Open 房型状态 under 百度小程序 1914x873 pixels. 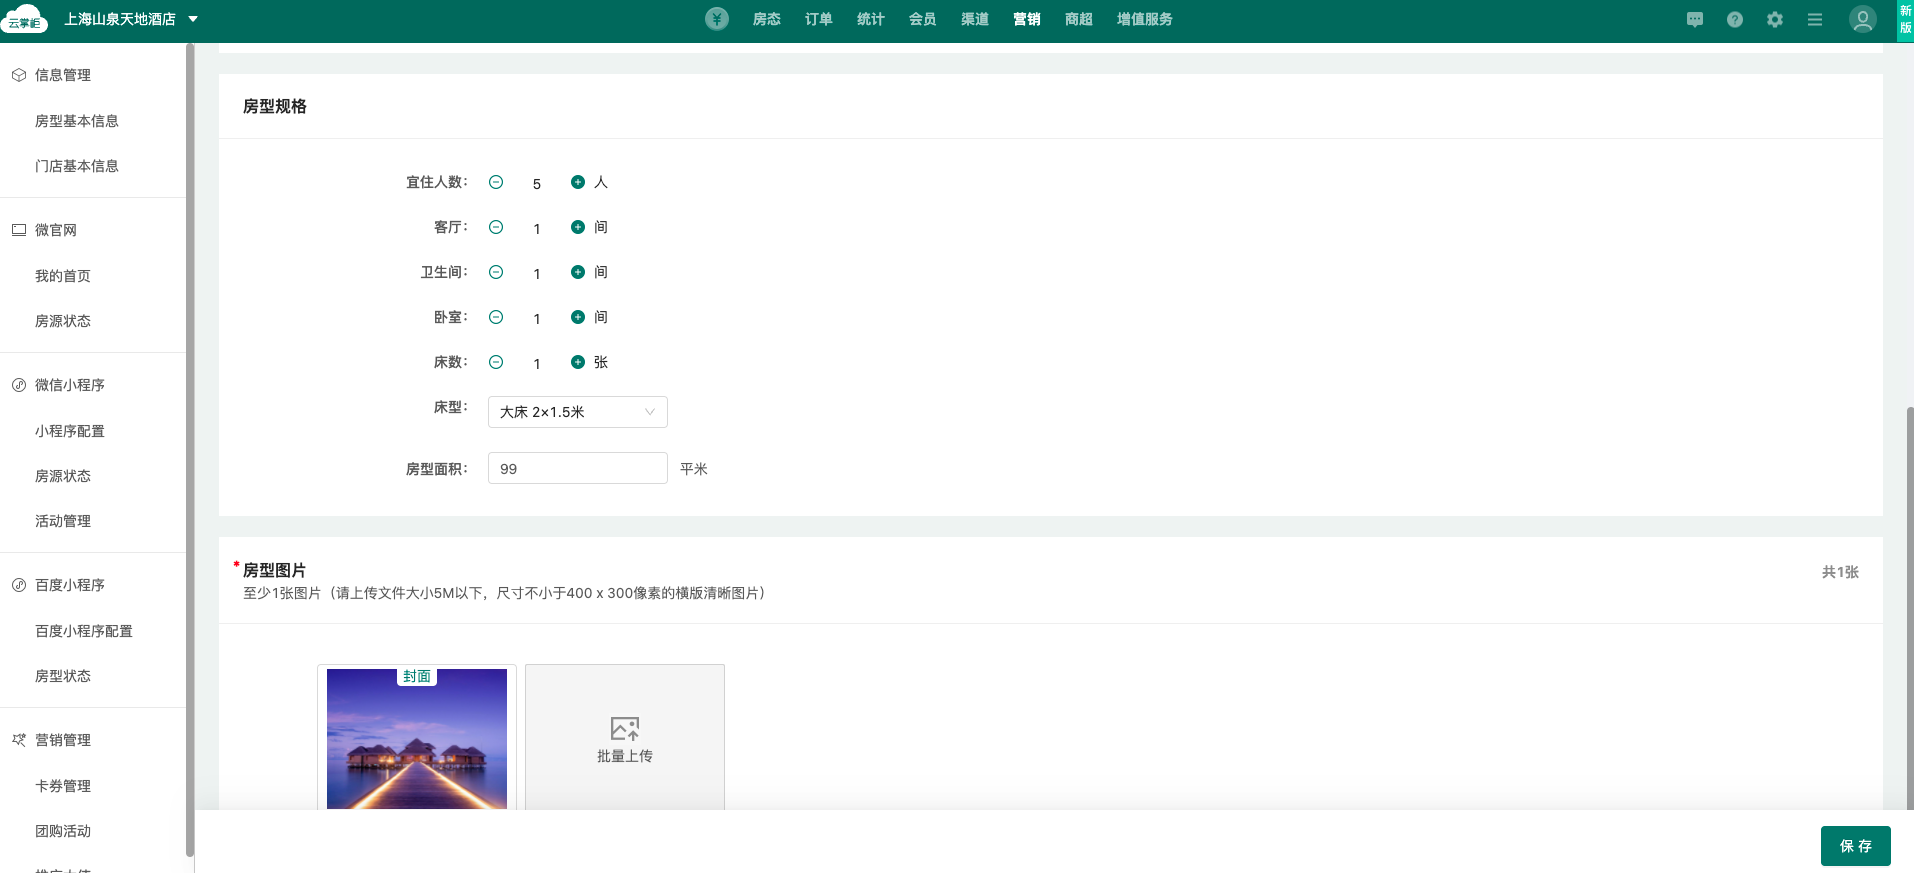click(x=63, y=676)
